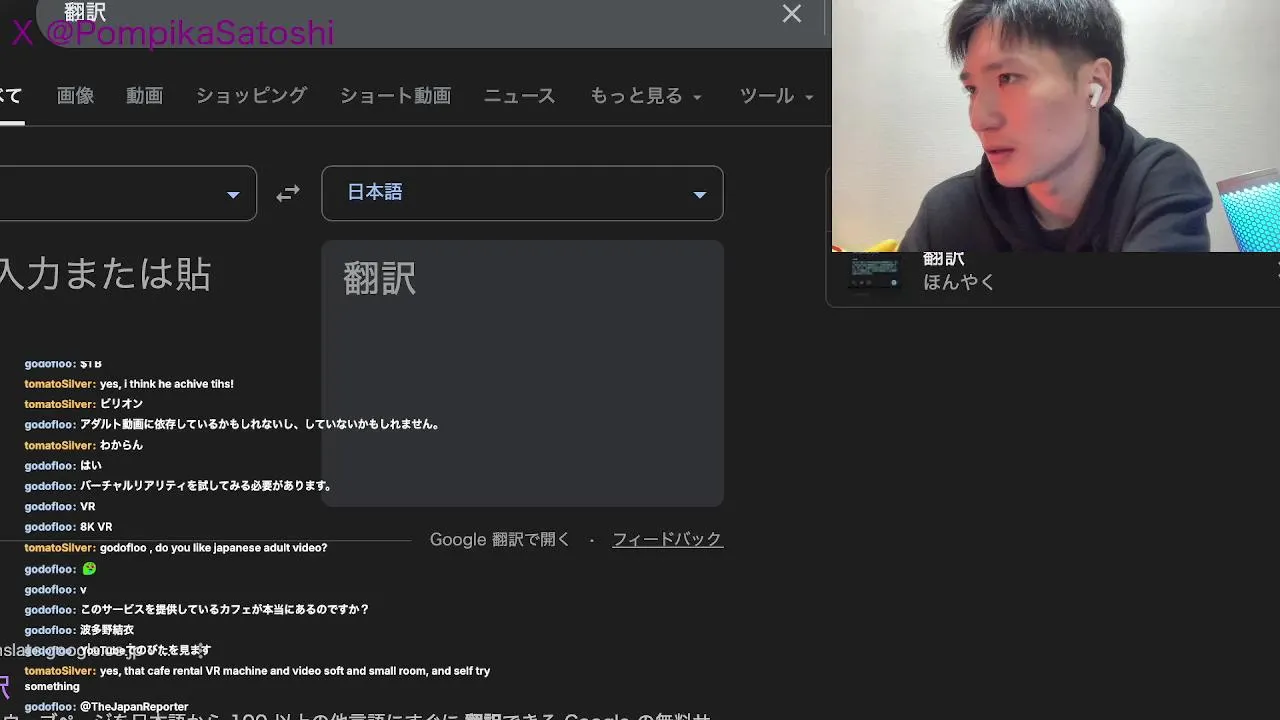
Task: Click the green emoji in godofloo's message
Action: [x=89, y=569]
